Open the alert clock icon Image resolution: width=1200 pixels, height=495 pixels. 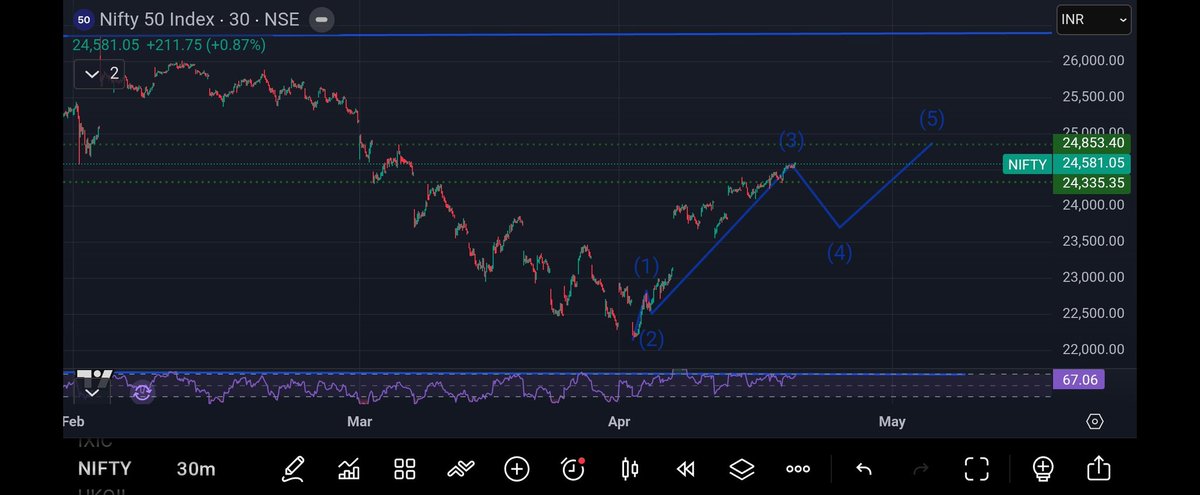pyautogui.click(x=573, y=468)
